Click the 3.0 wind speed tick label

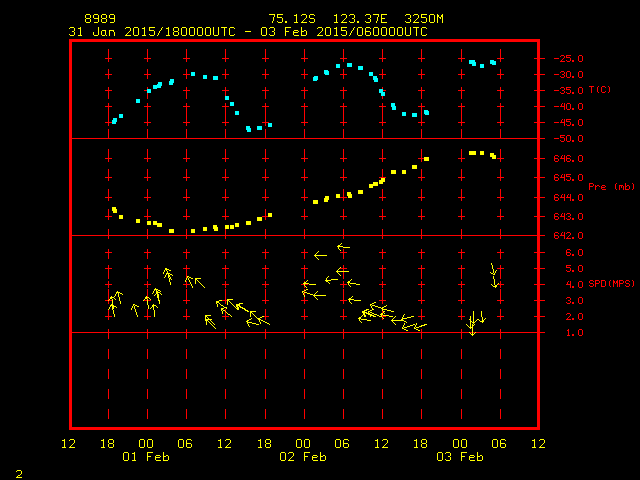click(574, 301)
